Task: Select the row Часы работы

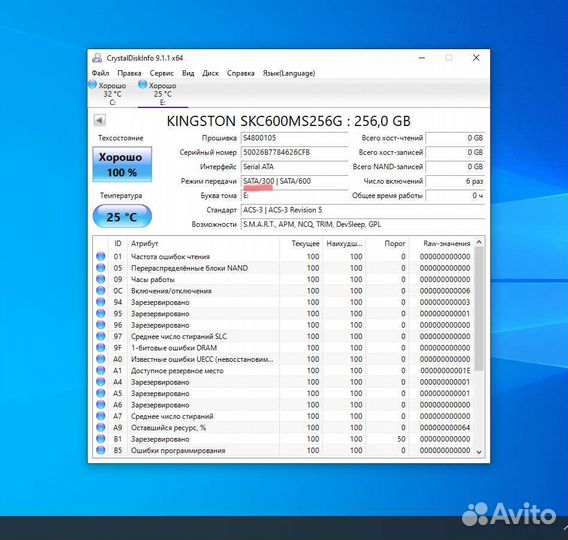Action: (284, 279)
